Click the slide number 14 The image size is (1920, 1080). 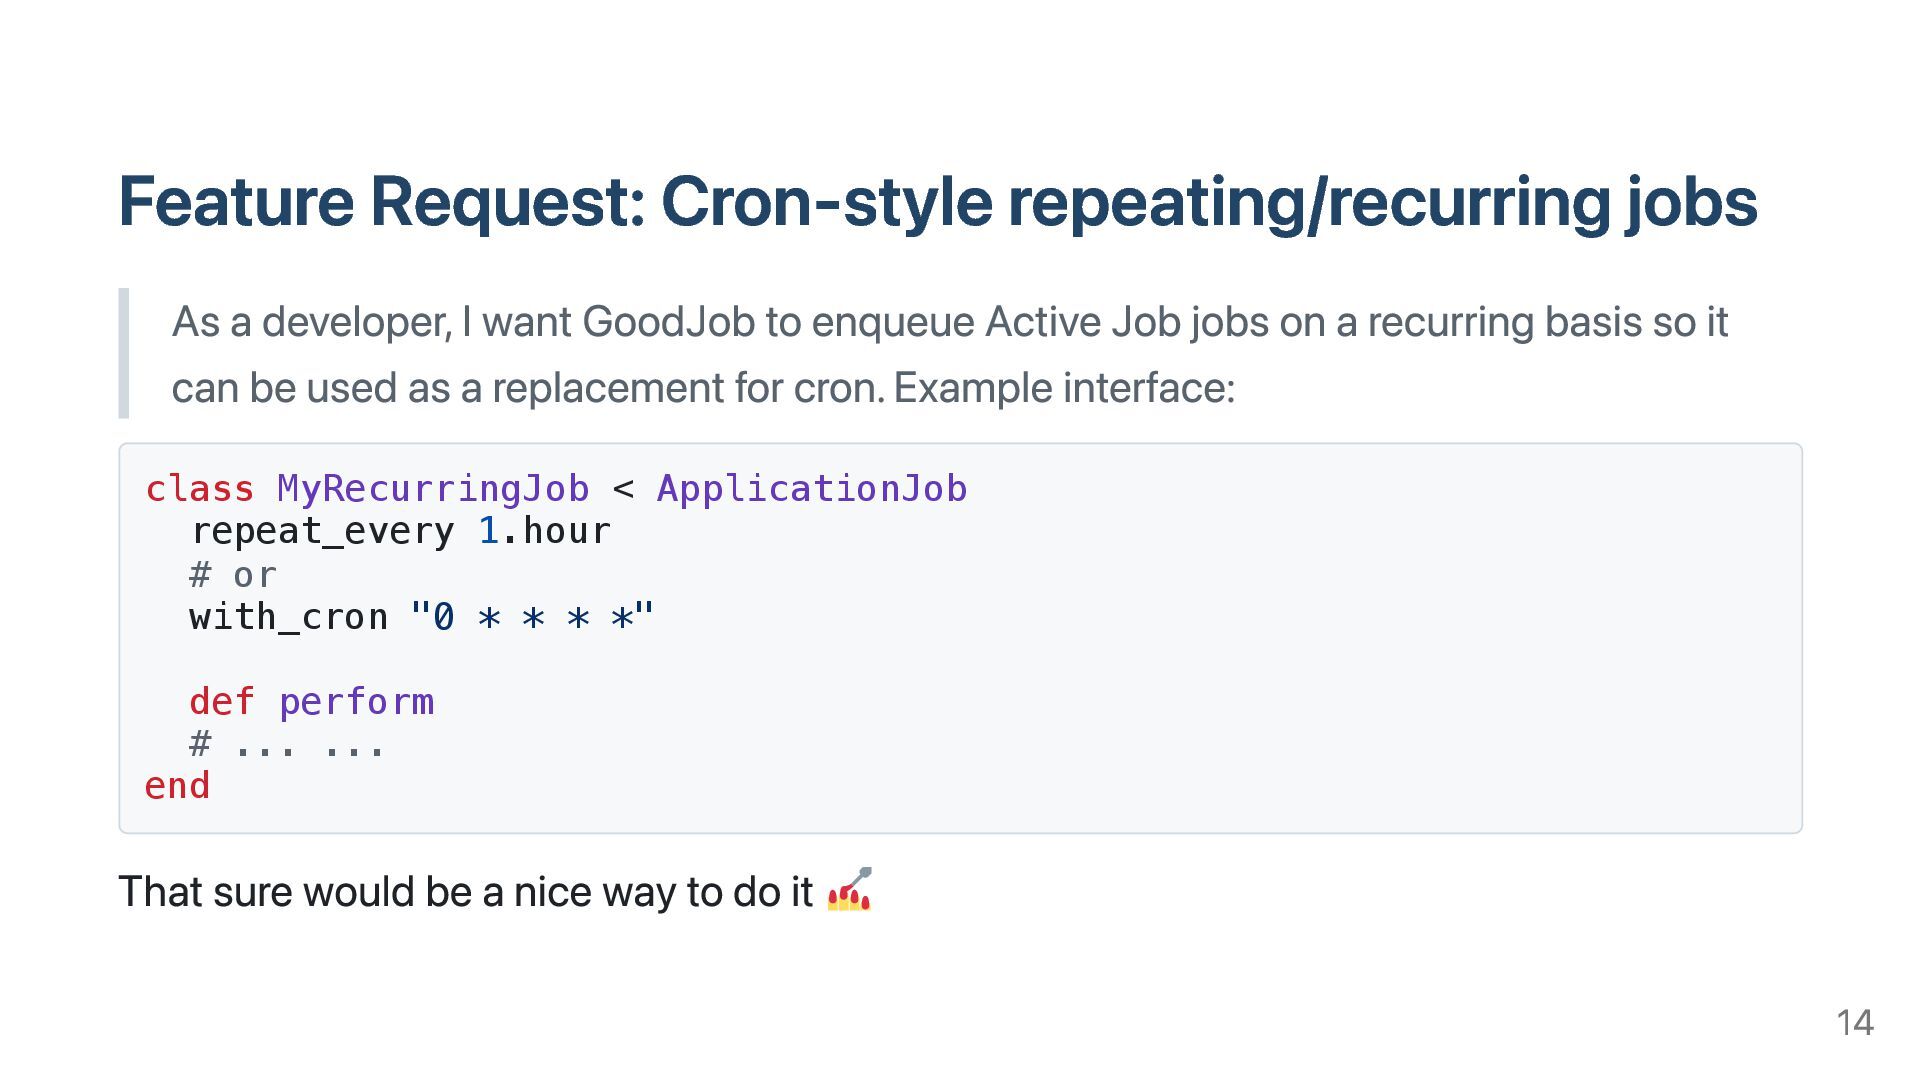(1854, 1023)
